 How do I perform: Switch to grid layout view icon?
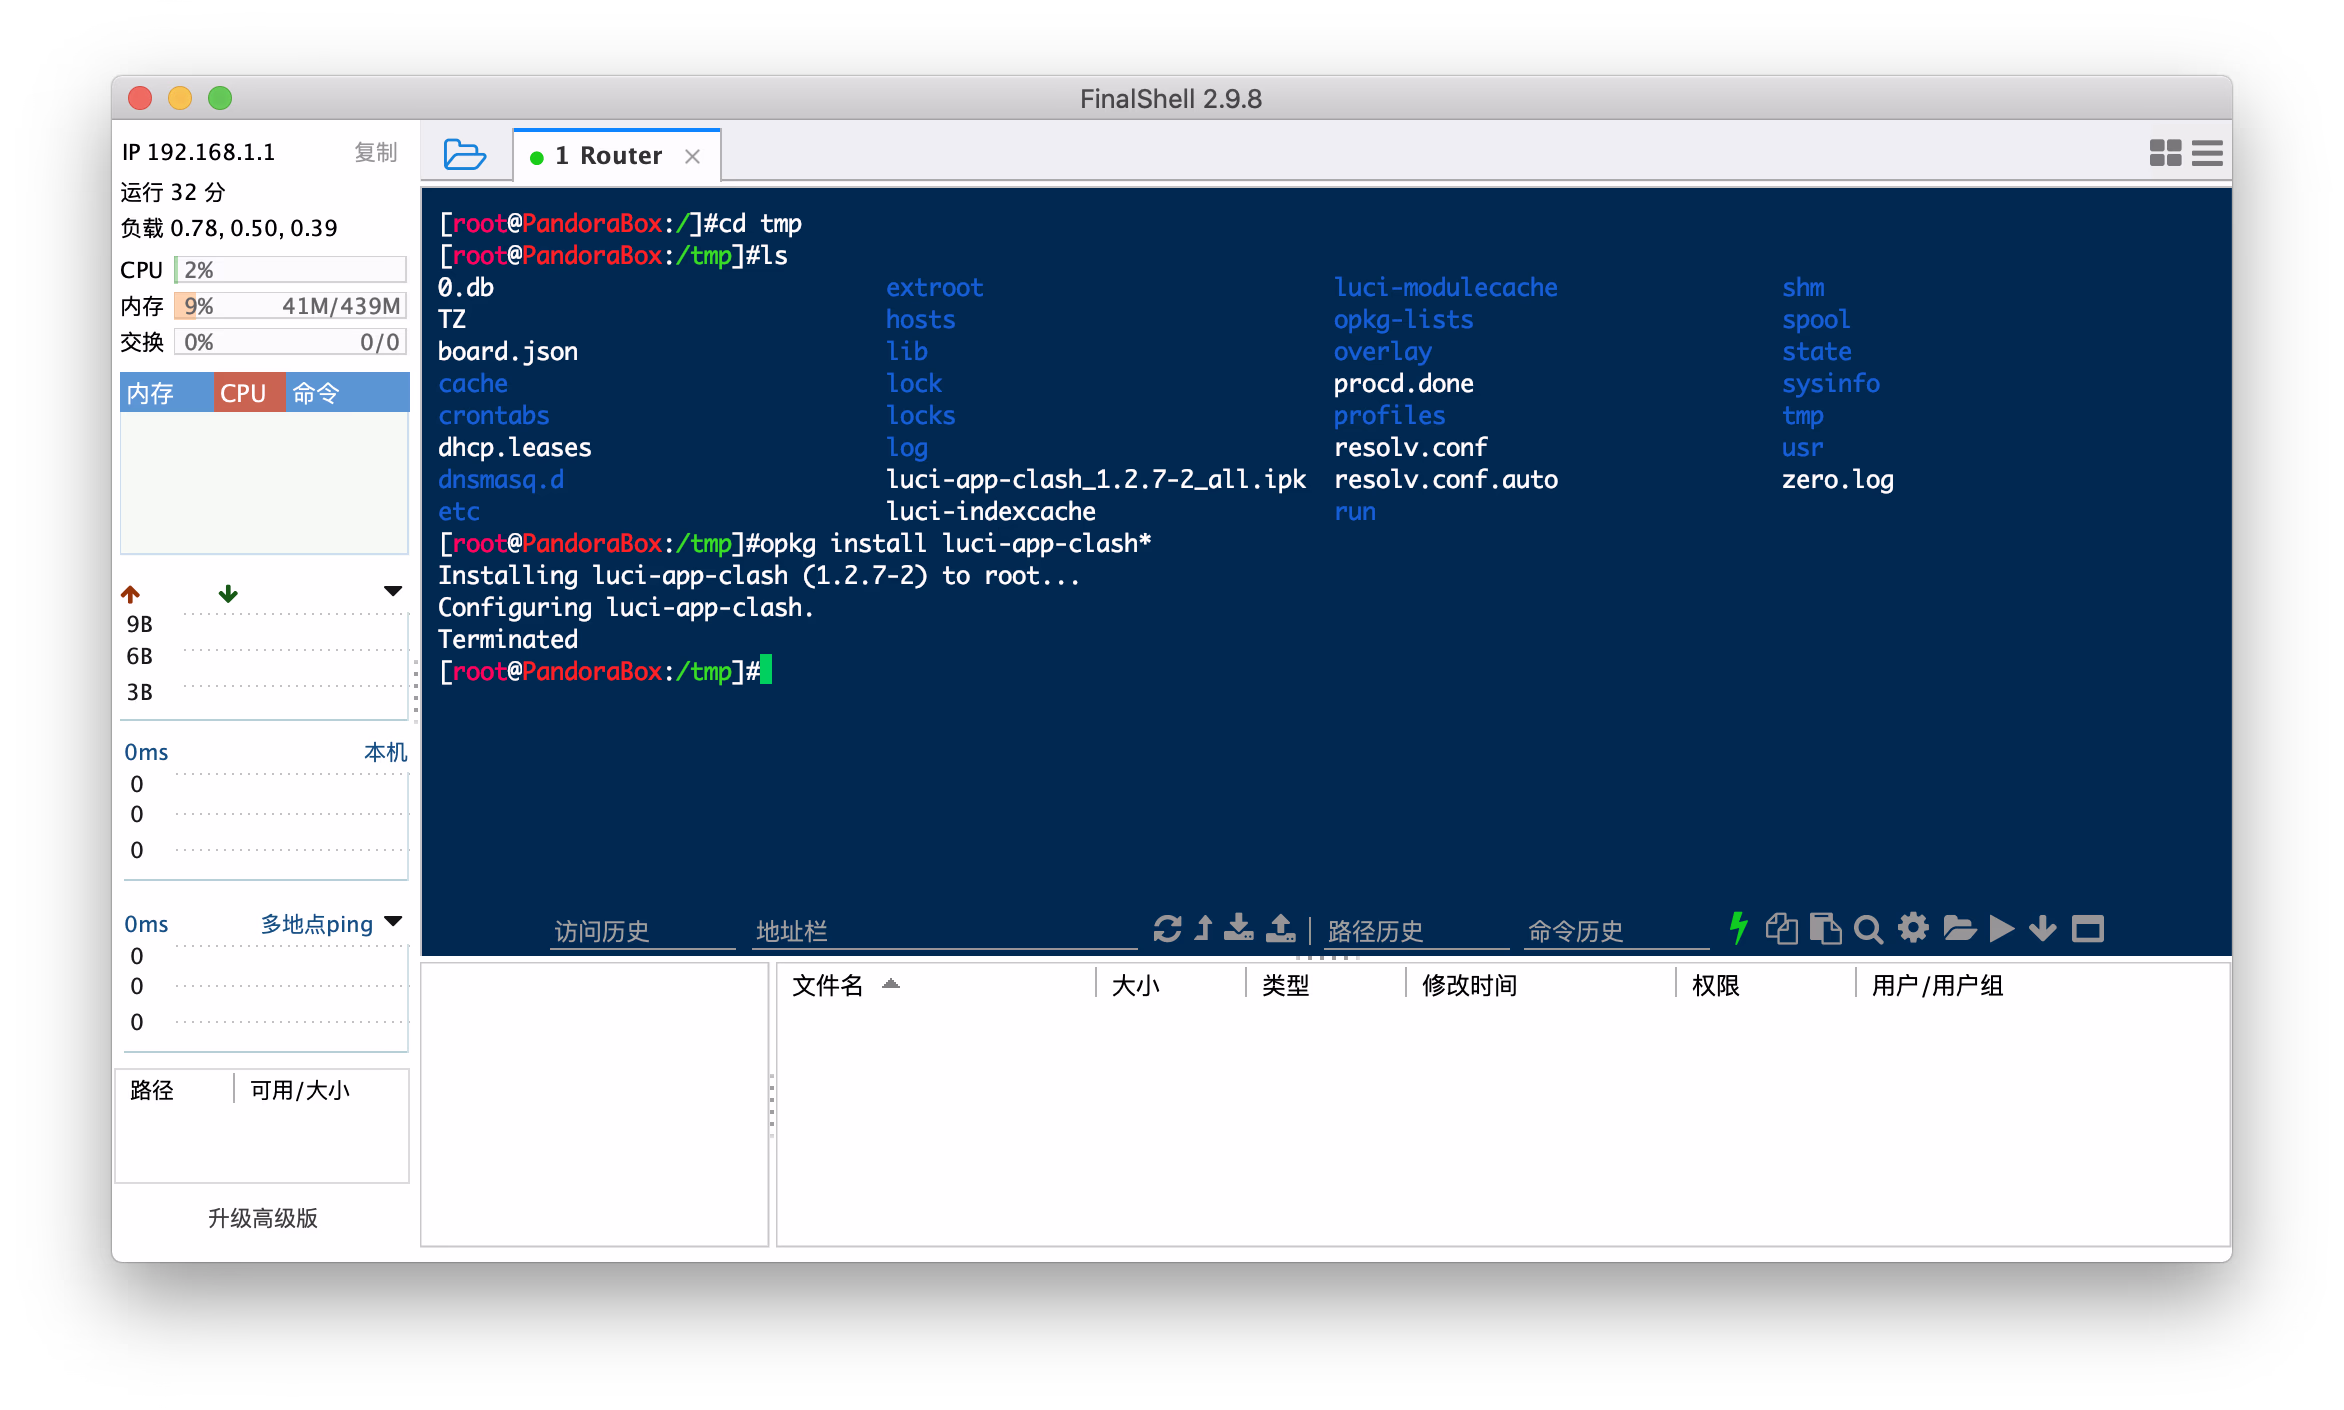[x=2165, y=153]
